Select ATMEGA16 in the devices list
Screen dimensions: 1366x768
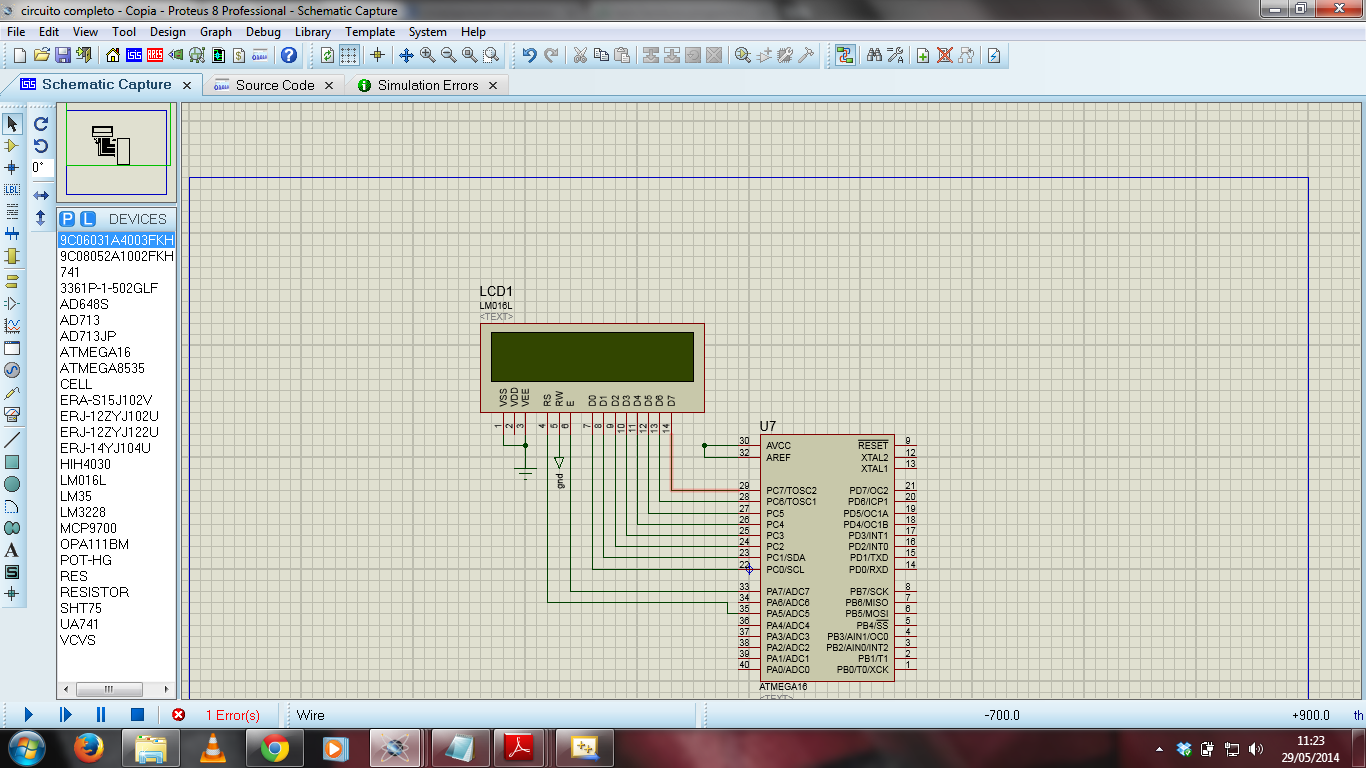[x=95, y=352]
